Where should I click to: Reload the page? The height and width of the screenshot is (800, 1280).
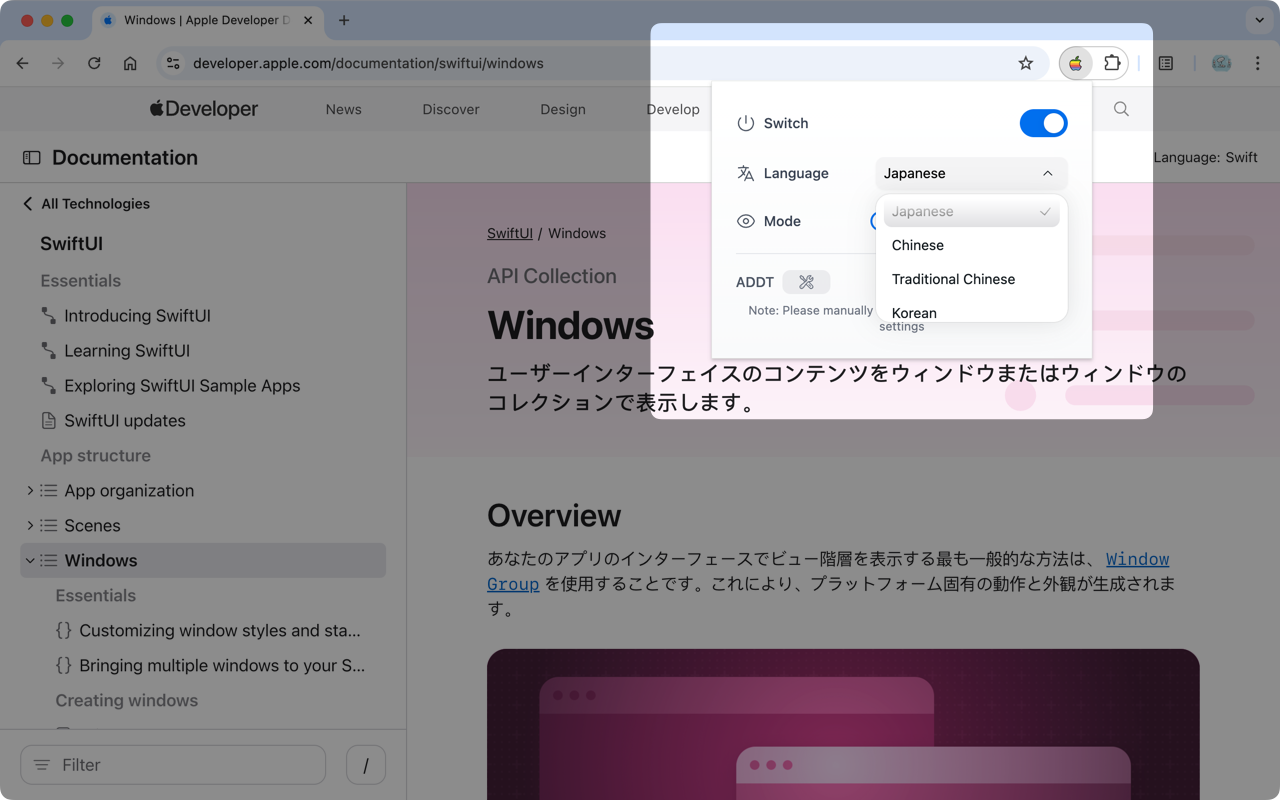[x=94, y=63]
